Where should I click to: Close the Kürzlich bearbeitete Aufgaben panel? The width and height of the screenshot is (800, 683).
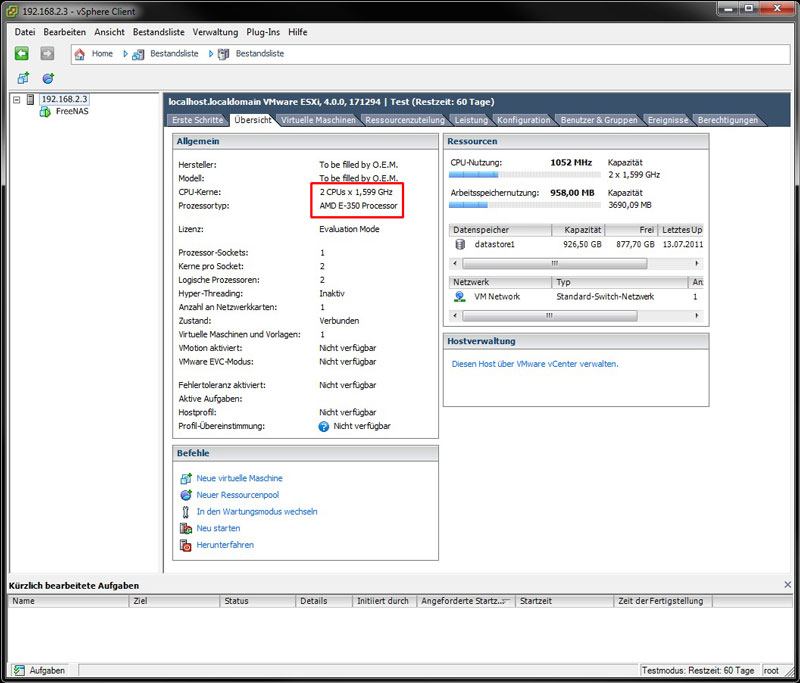[x=787, y=585]
